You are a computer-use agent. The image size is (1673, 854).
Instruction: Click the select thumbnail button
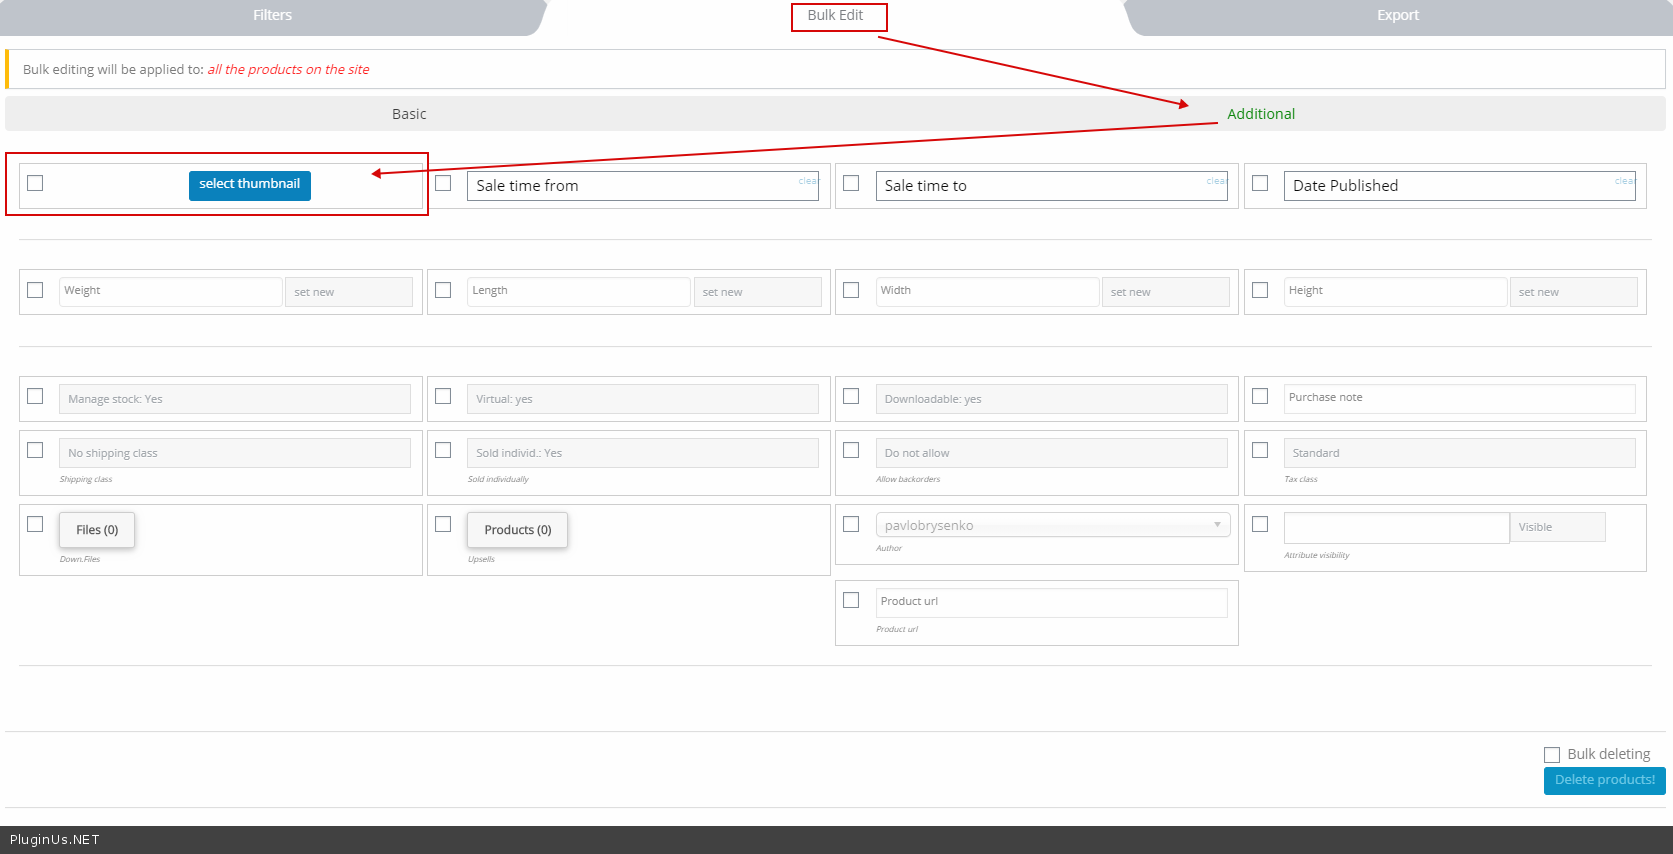point(250,185)
